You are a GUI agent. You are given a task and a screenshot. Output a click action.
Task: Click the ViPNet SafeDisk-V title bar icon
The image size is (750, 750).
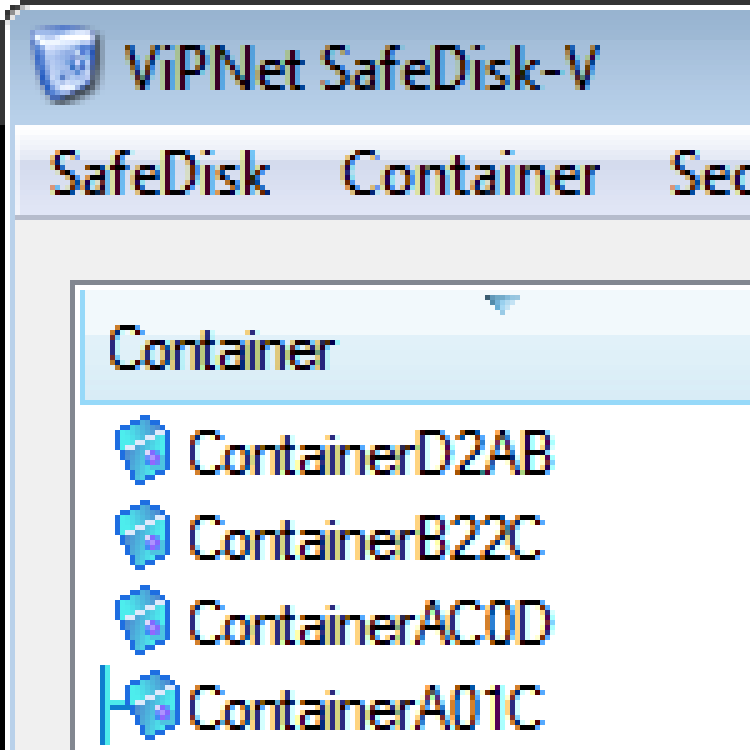pyautogui.click(x=68, y=60)
